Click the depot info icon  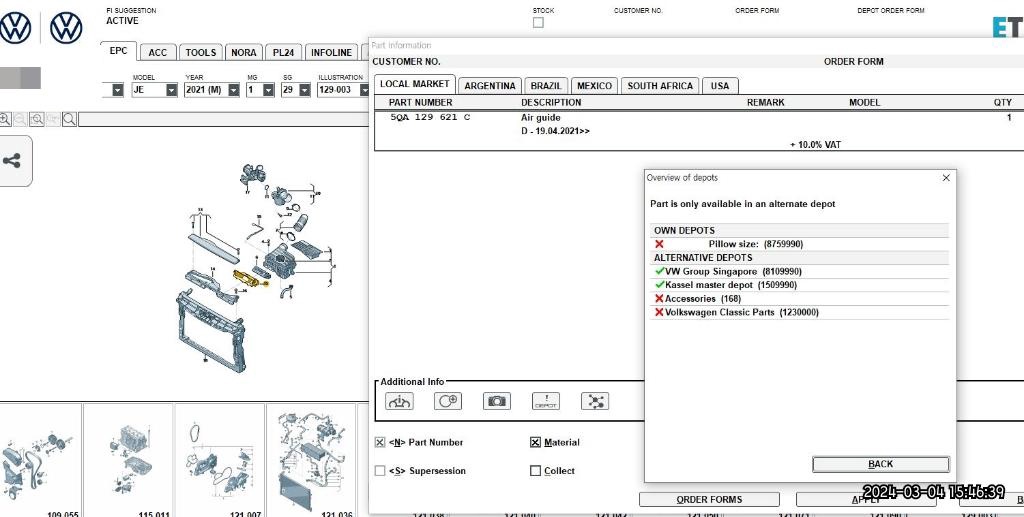pos(545,401)
